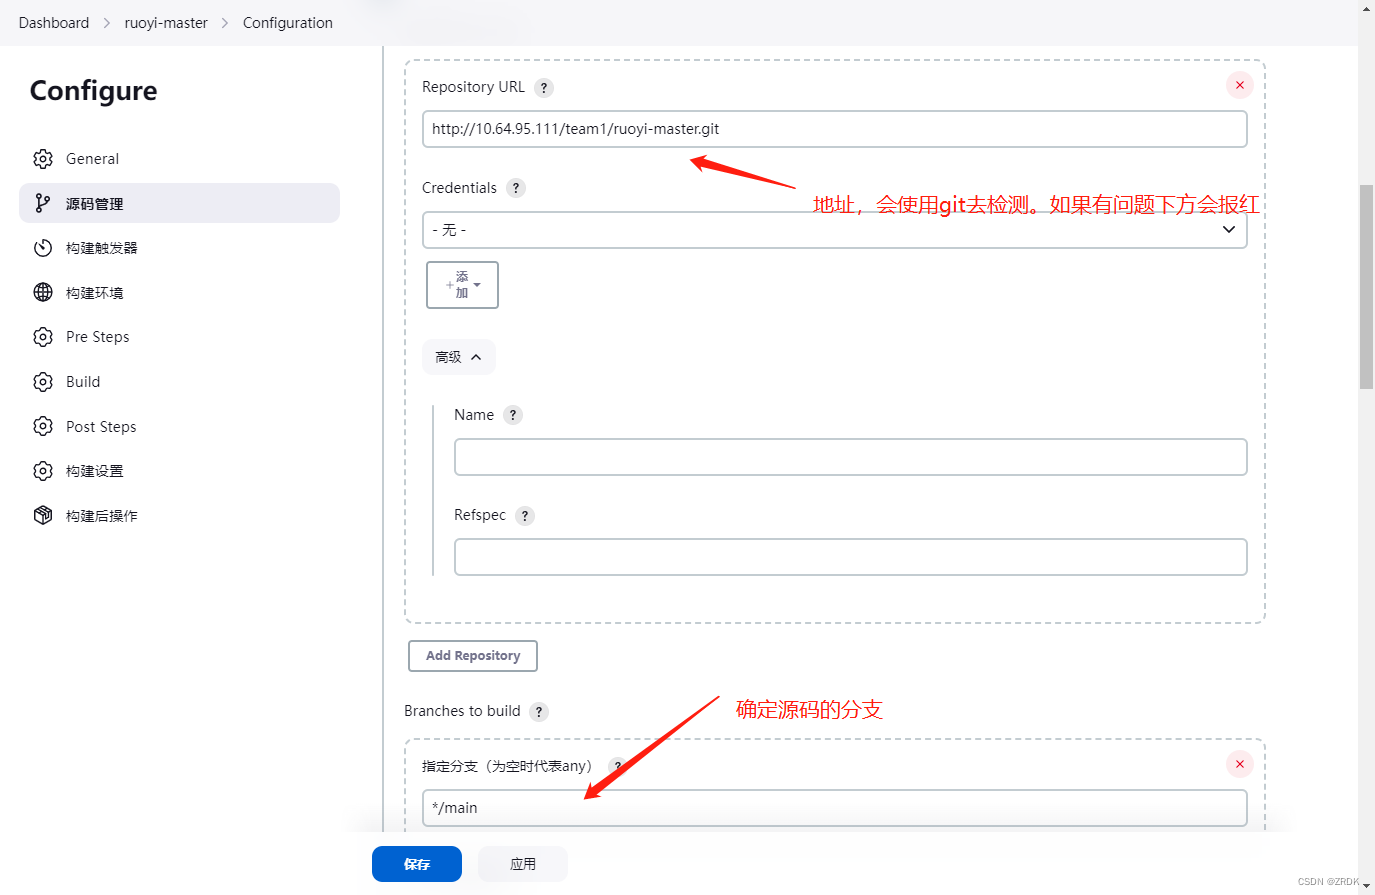Open ruoyi-master breadcrumb link
1375x895 pixels.
pyautogui.click(x=166, y=23)
